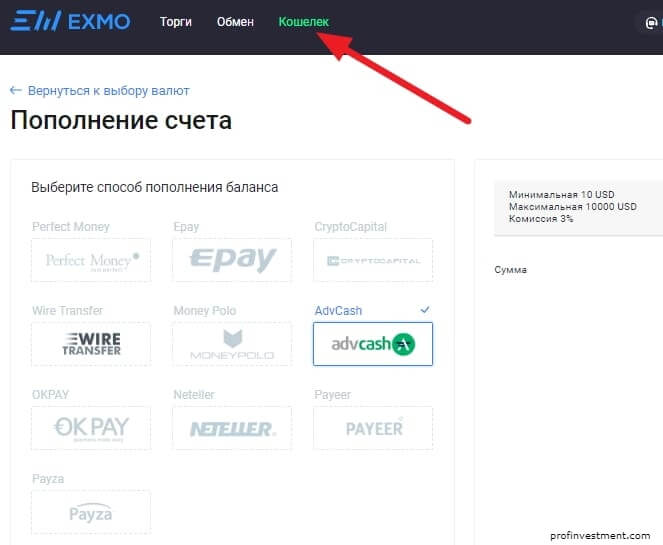Click the Perfect Money label text
This screenshot has height=545, width=663.
[71, 227]
